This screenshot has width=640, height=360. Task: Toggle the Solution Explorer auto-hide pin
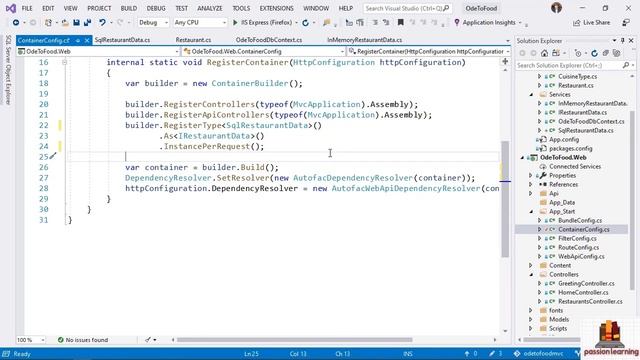622,41
